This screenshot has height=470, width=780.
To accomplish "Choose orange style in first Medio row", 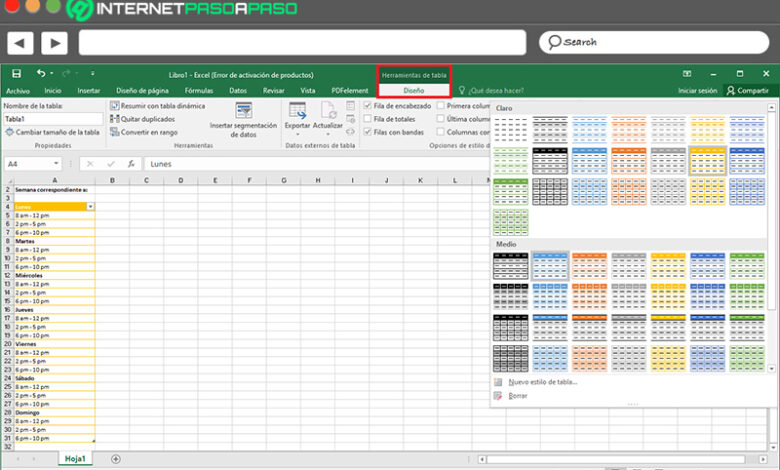I will (589, 266).
